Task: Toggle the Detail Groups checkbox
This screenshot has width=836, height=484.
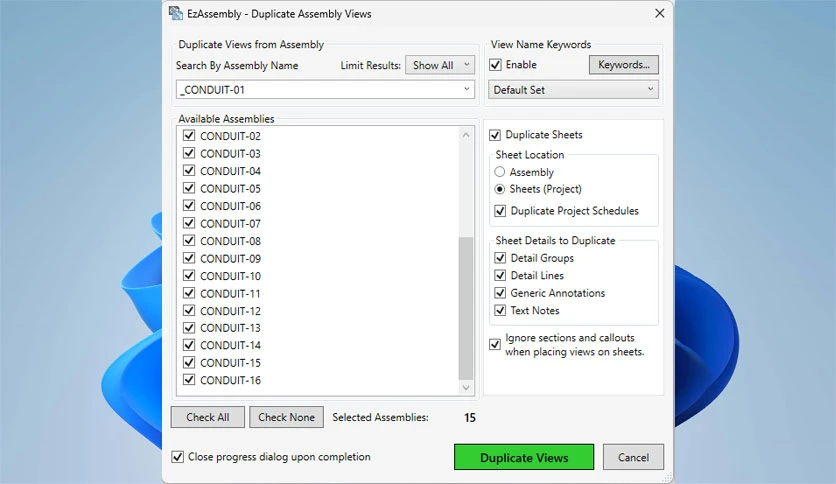Action: (500, 258)
